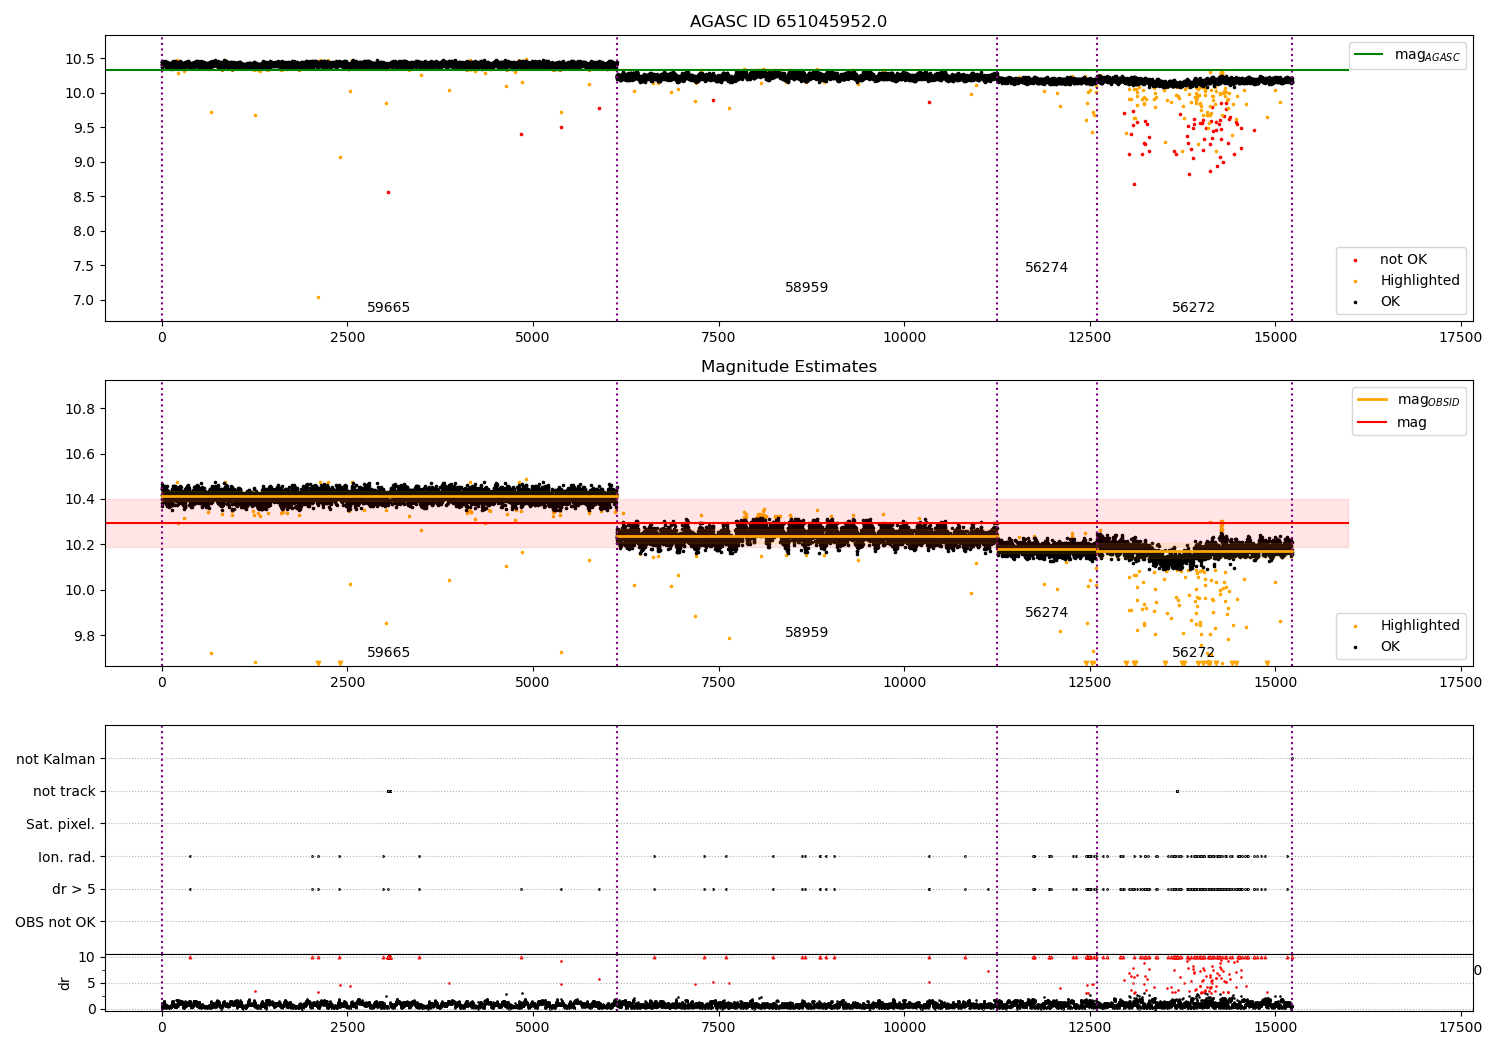Select 'OK' legend entry in top plot

pos(1390,302)
